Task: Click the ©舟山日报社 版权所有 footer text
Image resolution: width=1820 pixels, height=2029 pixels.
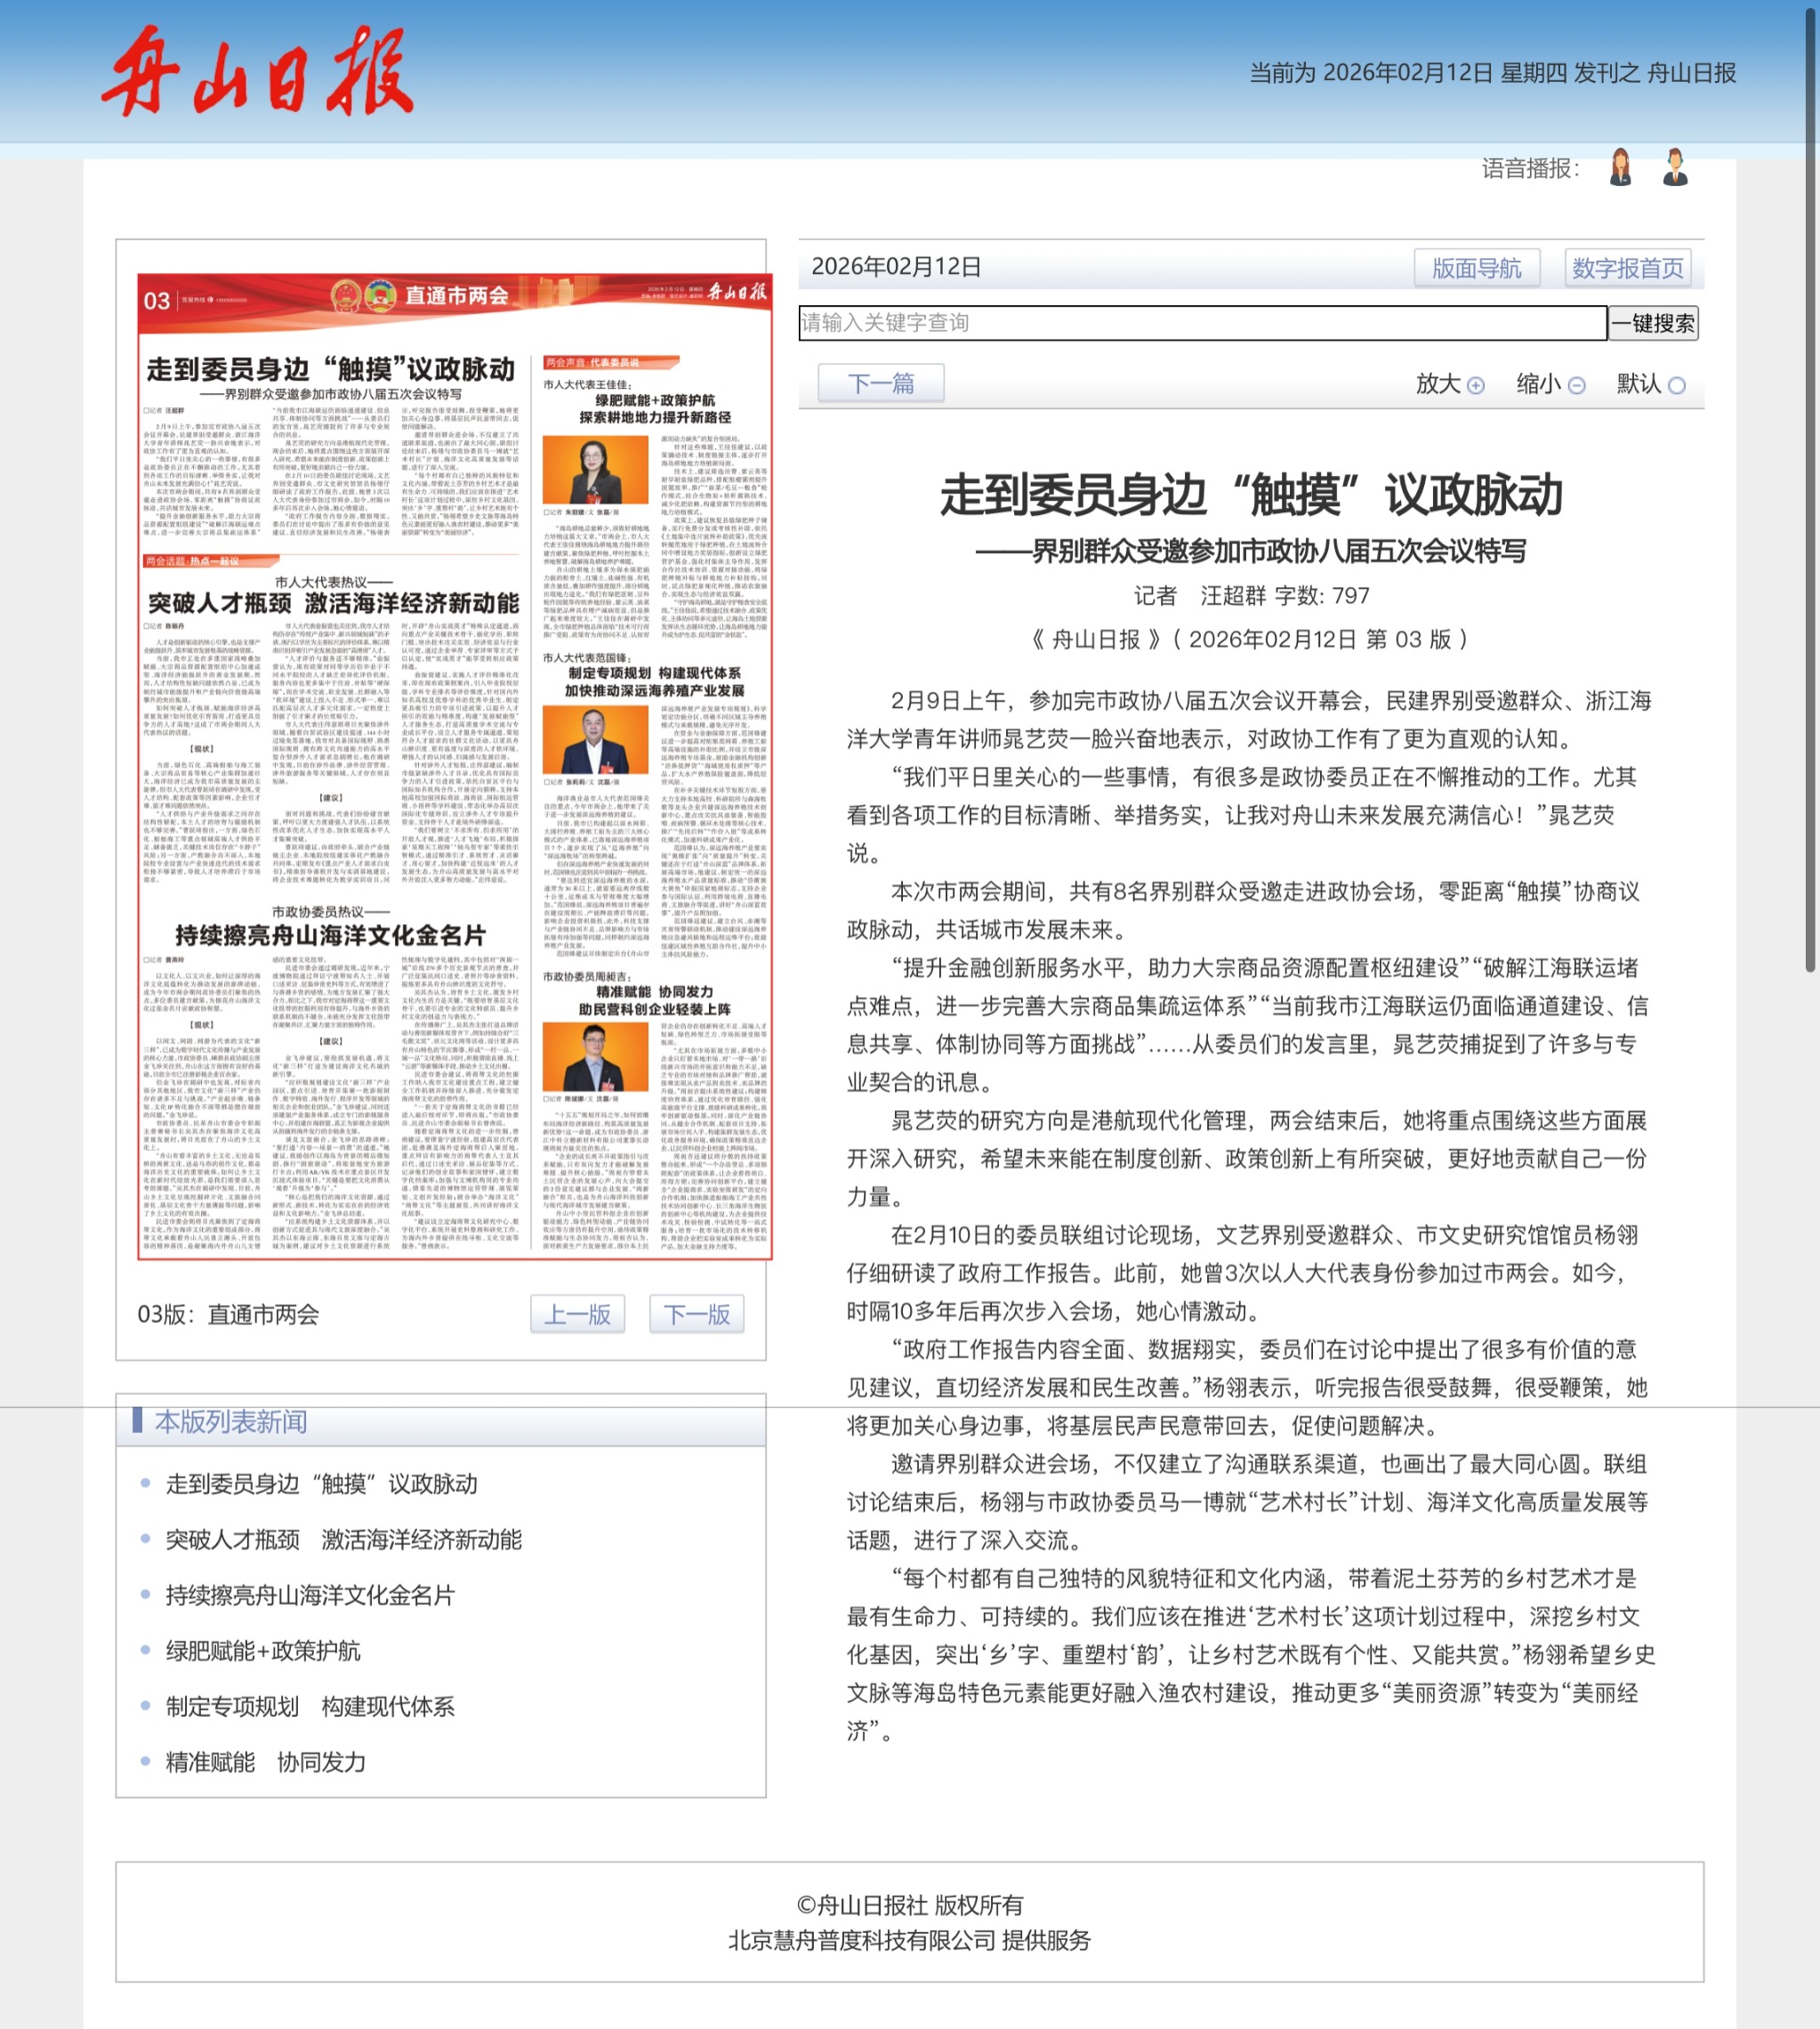Action: (x=910, y=1905)
